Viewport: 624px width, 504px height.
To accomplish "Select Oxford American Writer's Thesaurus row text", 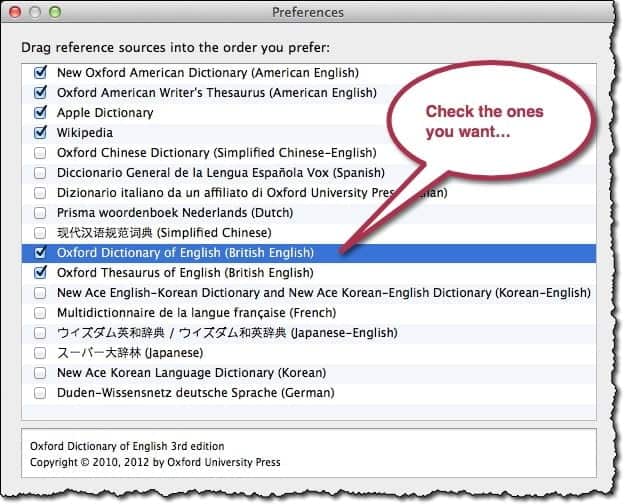I will (217, 93).
